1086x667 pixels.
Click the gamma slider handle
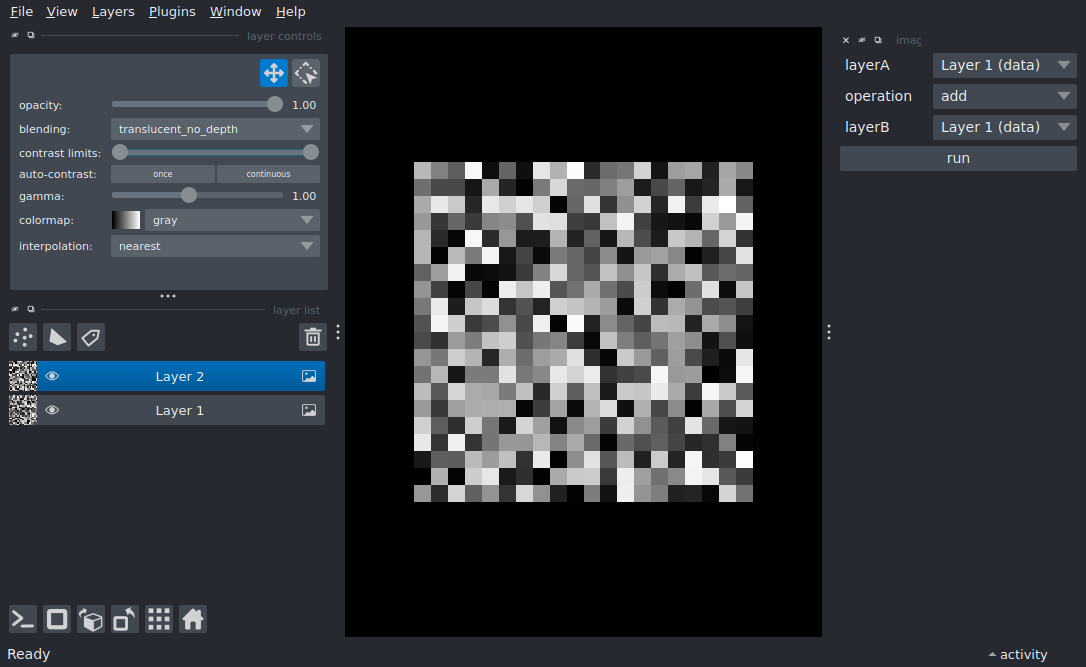tap(188, 195)
